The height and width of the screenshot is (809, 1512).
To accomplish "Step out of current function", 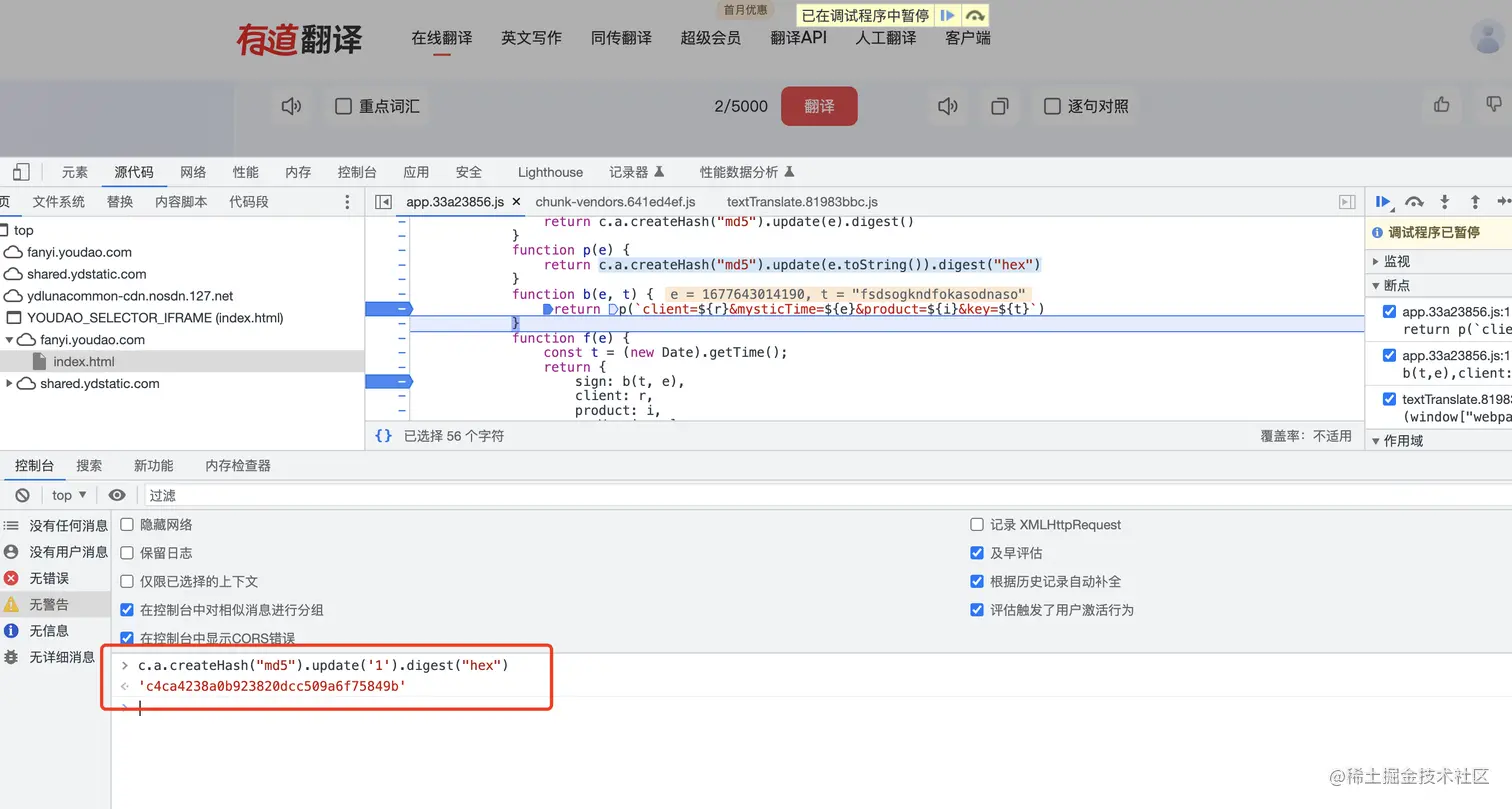I will click(x=1474, y=202).
